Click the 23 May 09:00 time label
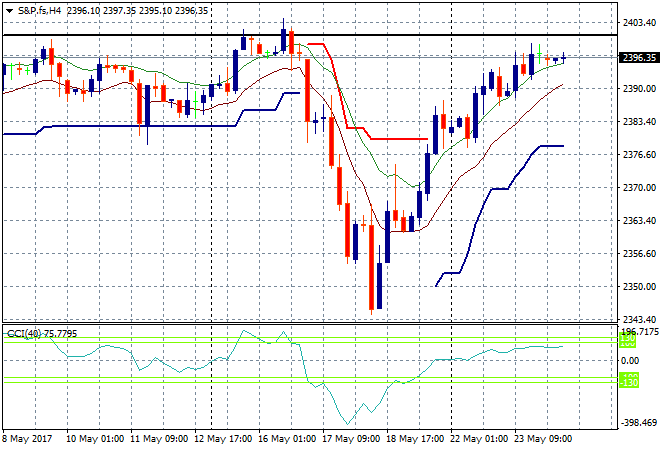 [x=543, y=439]
